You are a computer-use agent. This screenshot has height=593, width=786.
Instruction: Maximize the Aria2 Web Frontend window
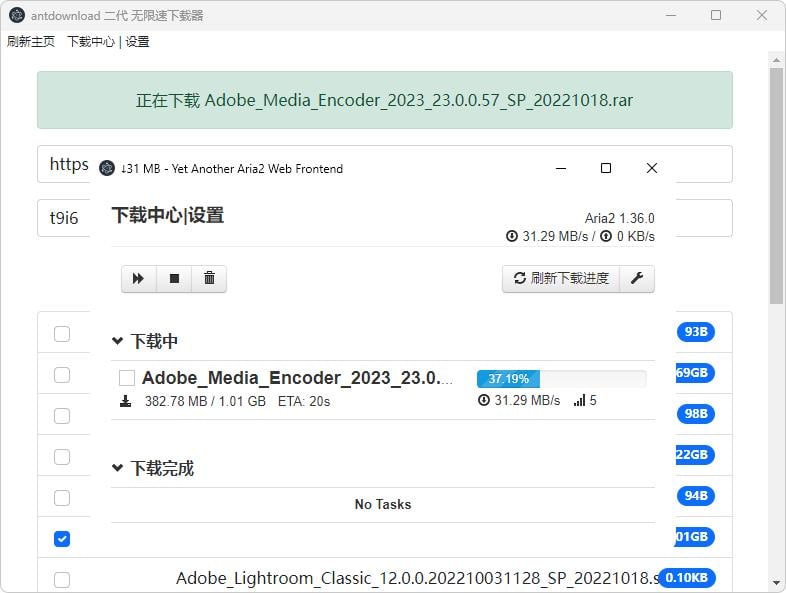tap(606, 168)
